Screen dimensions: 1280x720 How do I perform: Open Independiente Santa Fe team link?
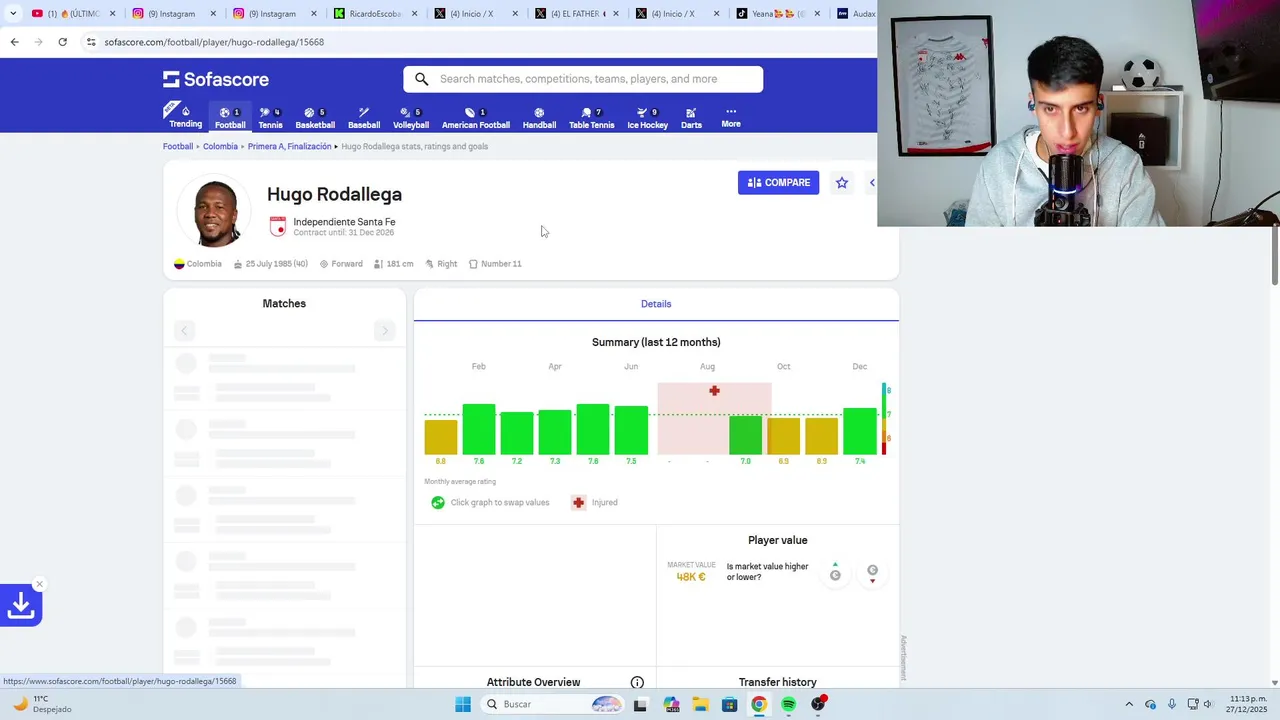[x=344, y=222]
